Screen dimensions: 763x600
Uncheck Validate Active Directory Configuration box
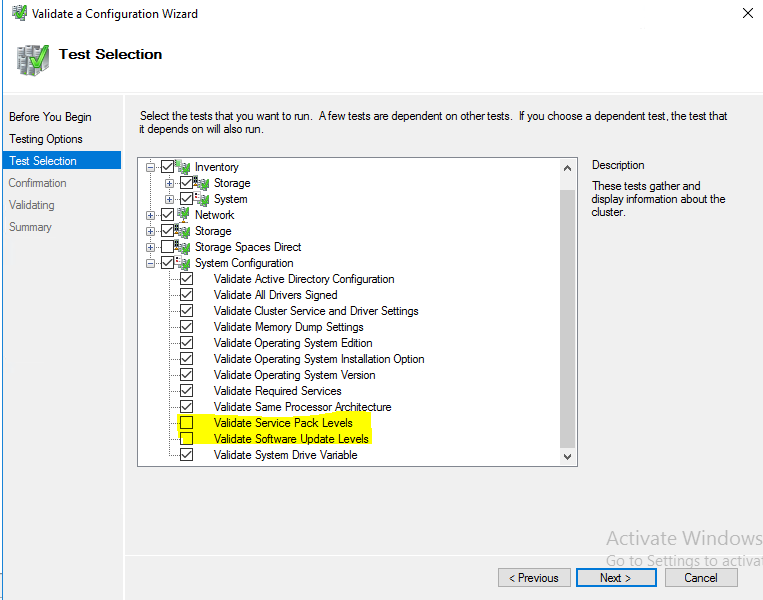pyautogui.click(x=186, y=279)
